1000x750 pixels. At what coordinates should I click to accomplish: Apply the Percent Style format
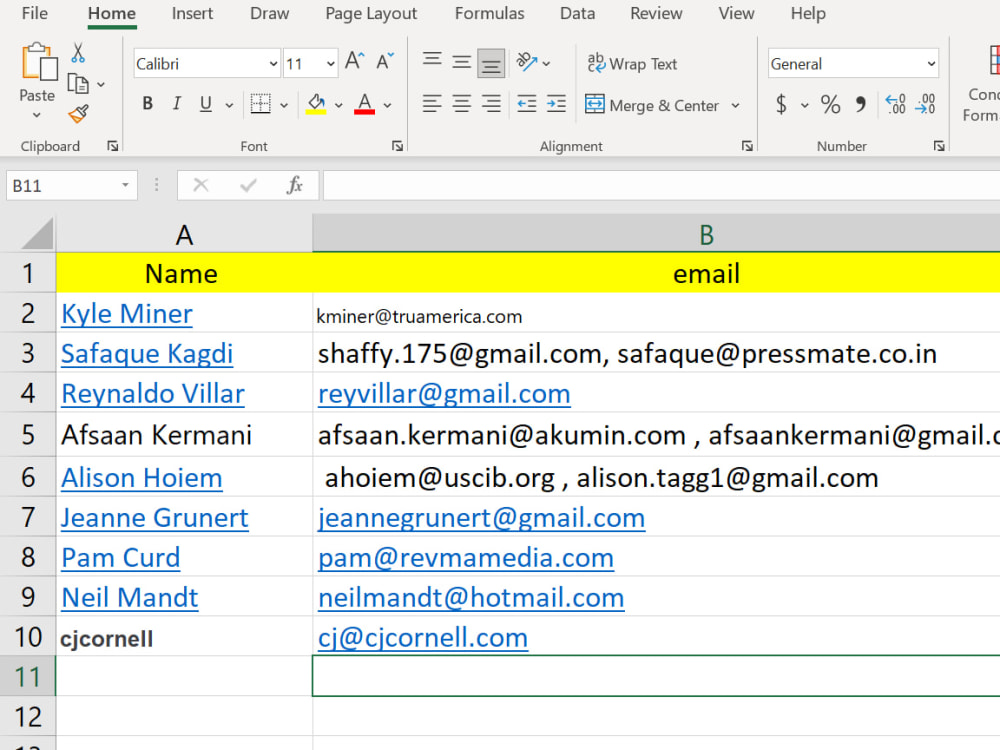830,103
